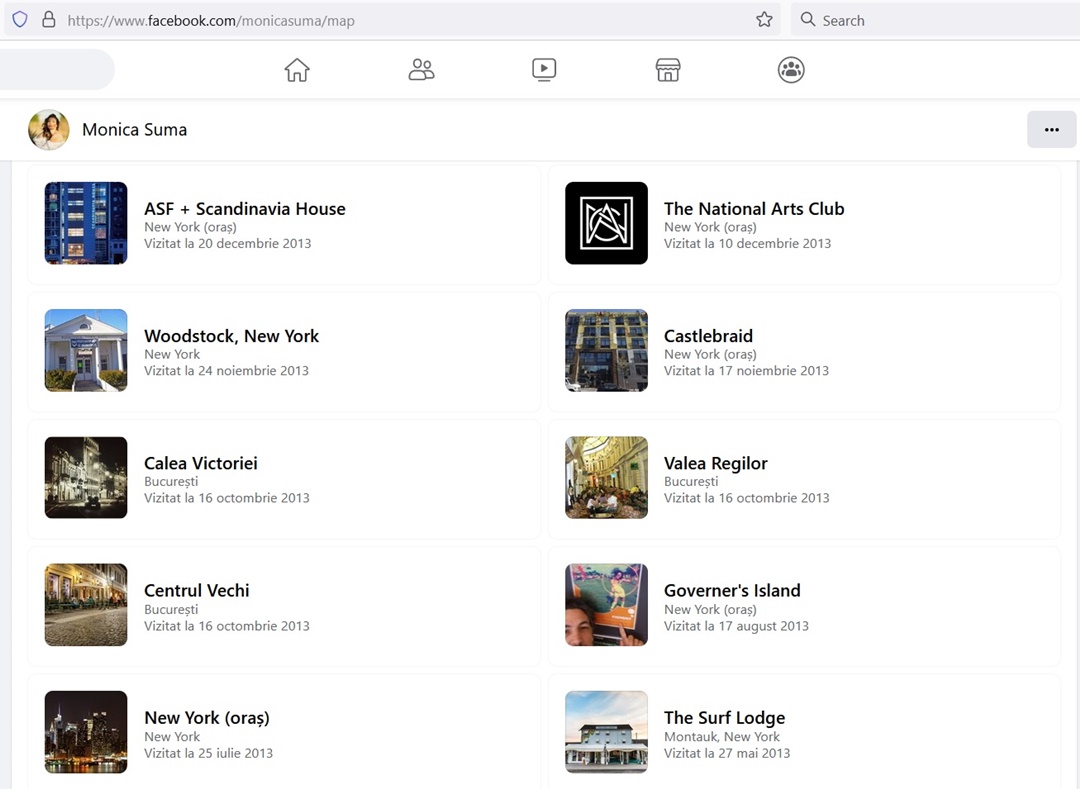Screen dimensions: 1080x789
Task: Open the Watch video icon
Action: (x=544, y=70)
